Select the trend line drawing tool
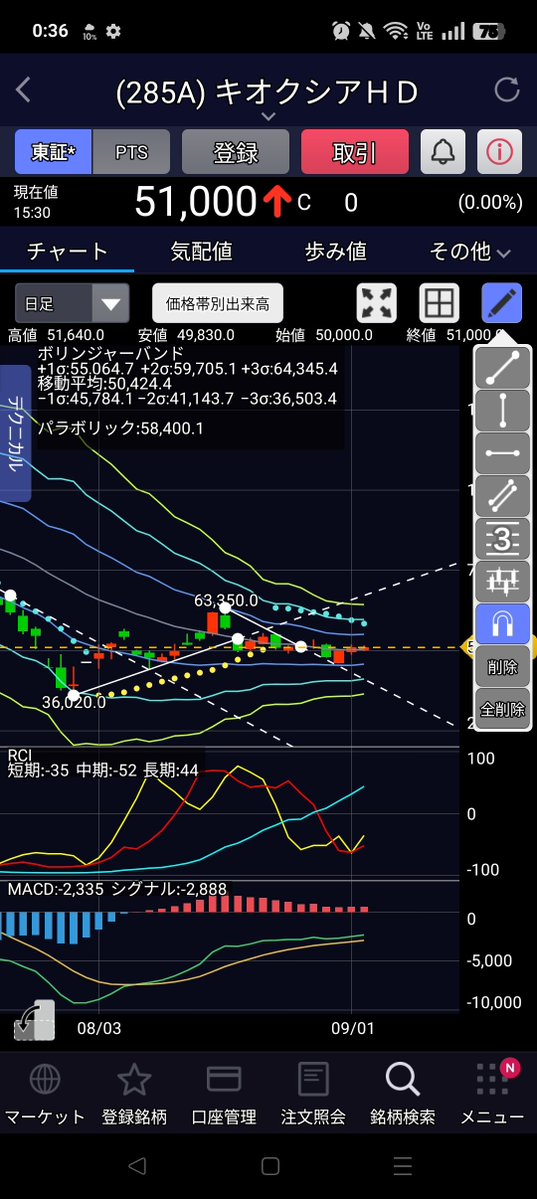The width and height of the screenshot is (537, 1199). click(x=503, y=367)
